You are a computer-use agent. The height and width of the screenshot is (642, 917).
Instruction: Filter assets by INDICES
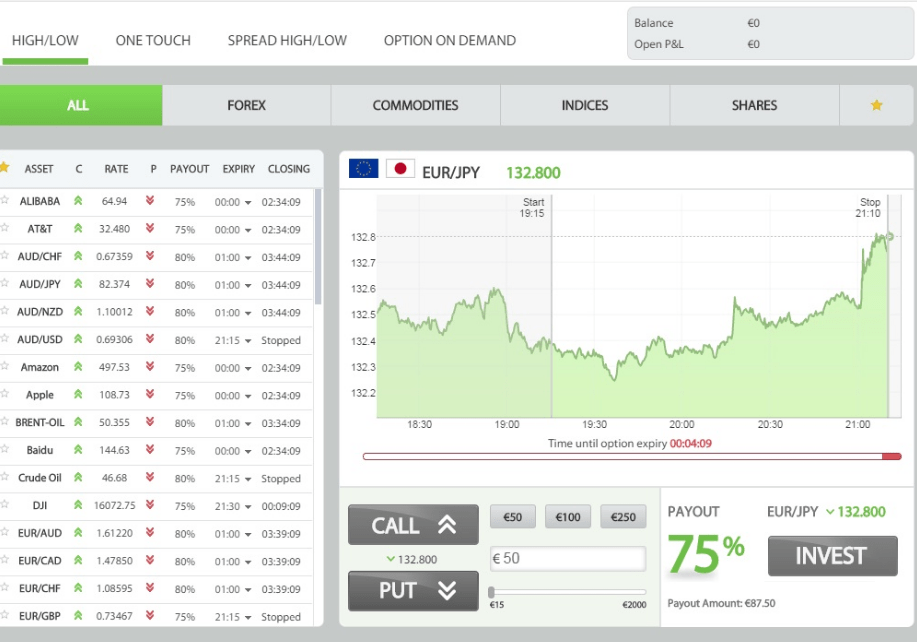pyautogui.click(x=585, y=105)
